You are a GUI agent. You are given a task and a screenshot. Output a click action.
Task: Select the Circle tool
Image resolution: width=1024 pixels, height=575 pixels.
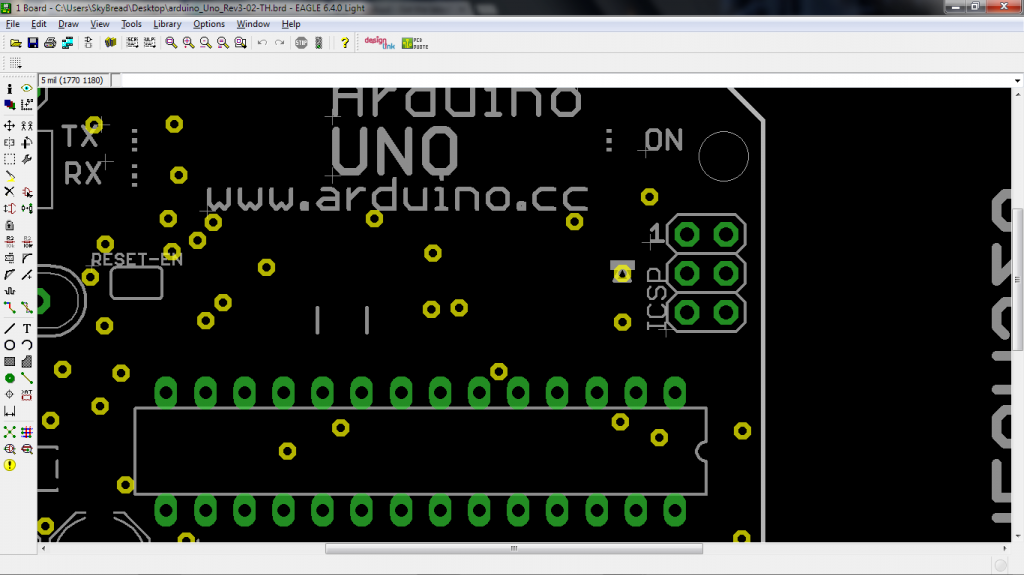point(9,345)
